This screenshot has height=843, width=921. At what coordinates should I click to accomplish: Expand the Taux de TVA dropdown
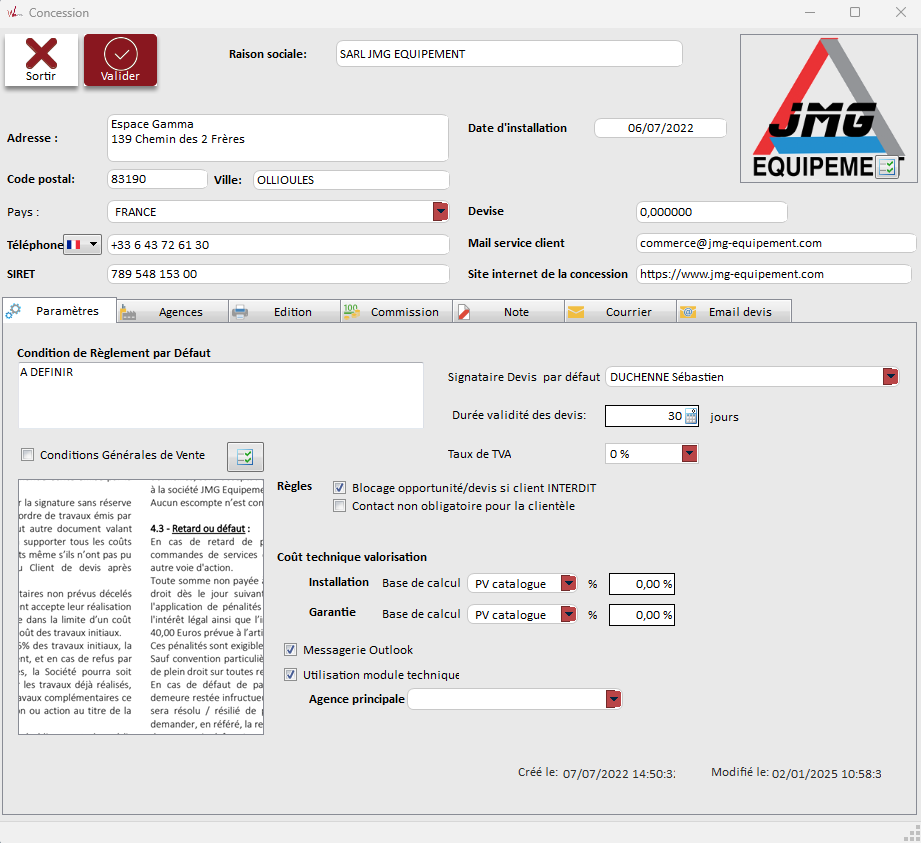688,454
